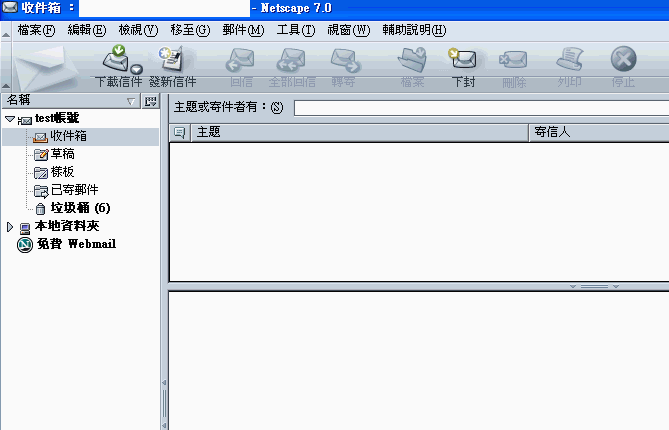
Task: Click the File (檔案) toolbar icon
Action: (x=412, y=59)
